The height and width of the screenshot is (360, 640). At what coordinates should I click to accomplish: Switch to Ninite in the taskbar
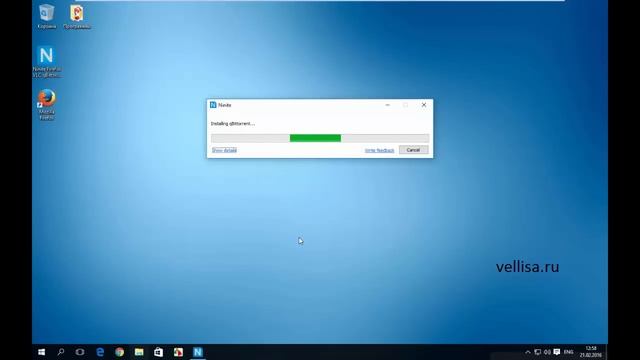coord(198,352)
